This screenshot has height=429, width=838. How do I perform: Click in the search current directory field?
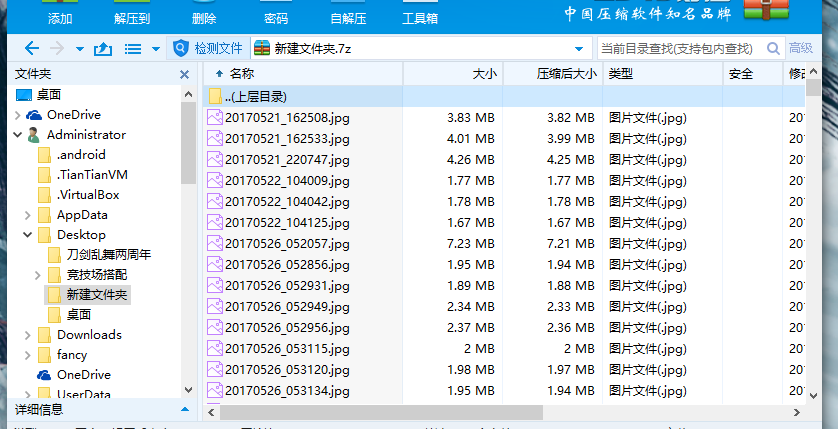click(x=680, y=48)
